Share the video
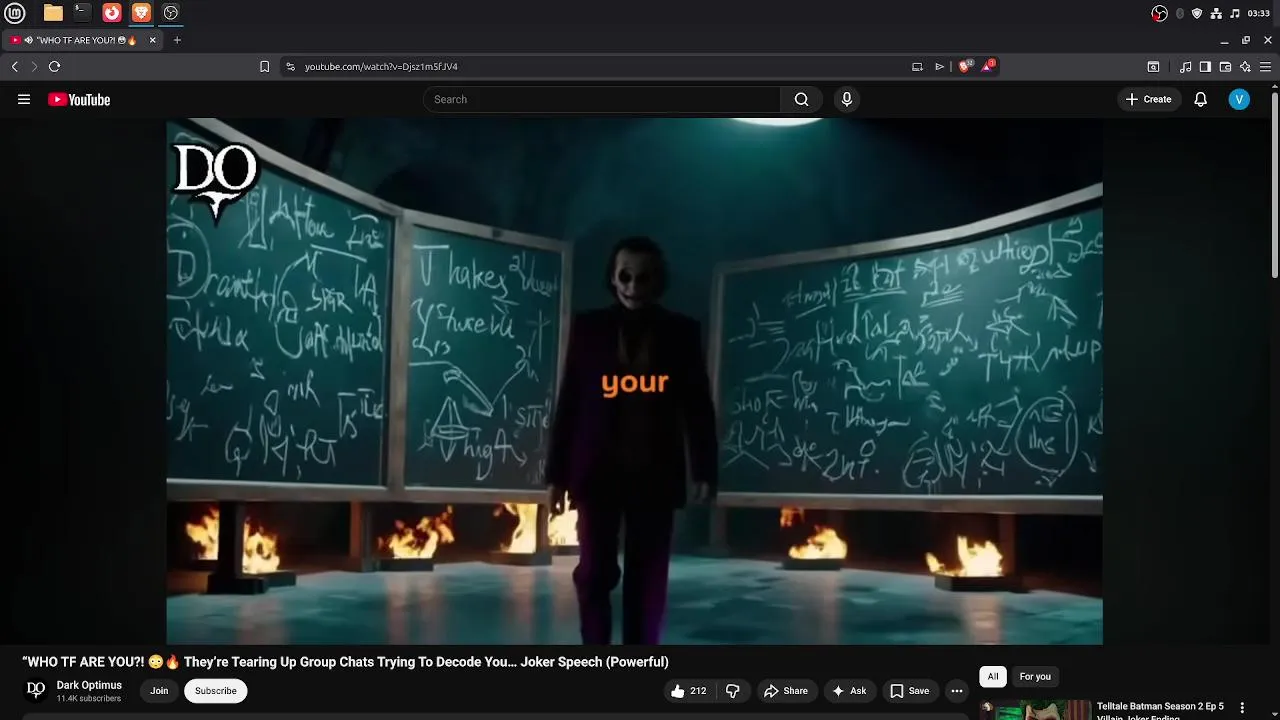This screenshot has height=720, width=1280. click(x=785, y=691)
